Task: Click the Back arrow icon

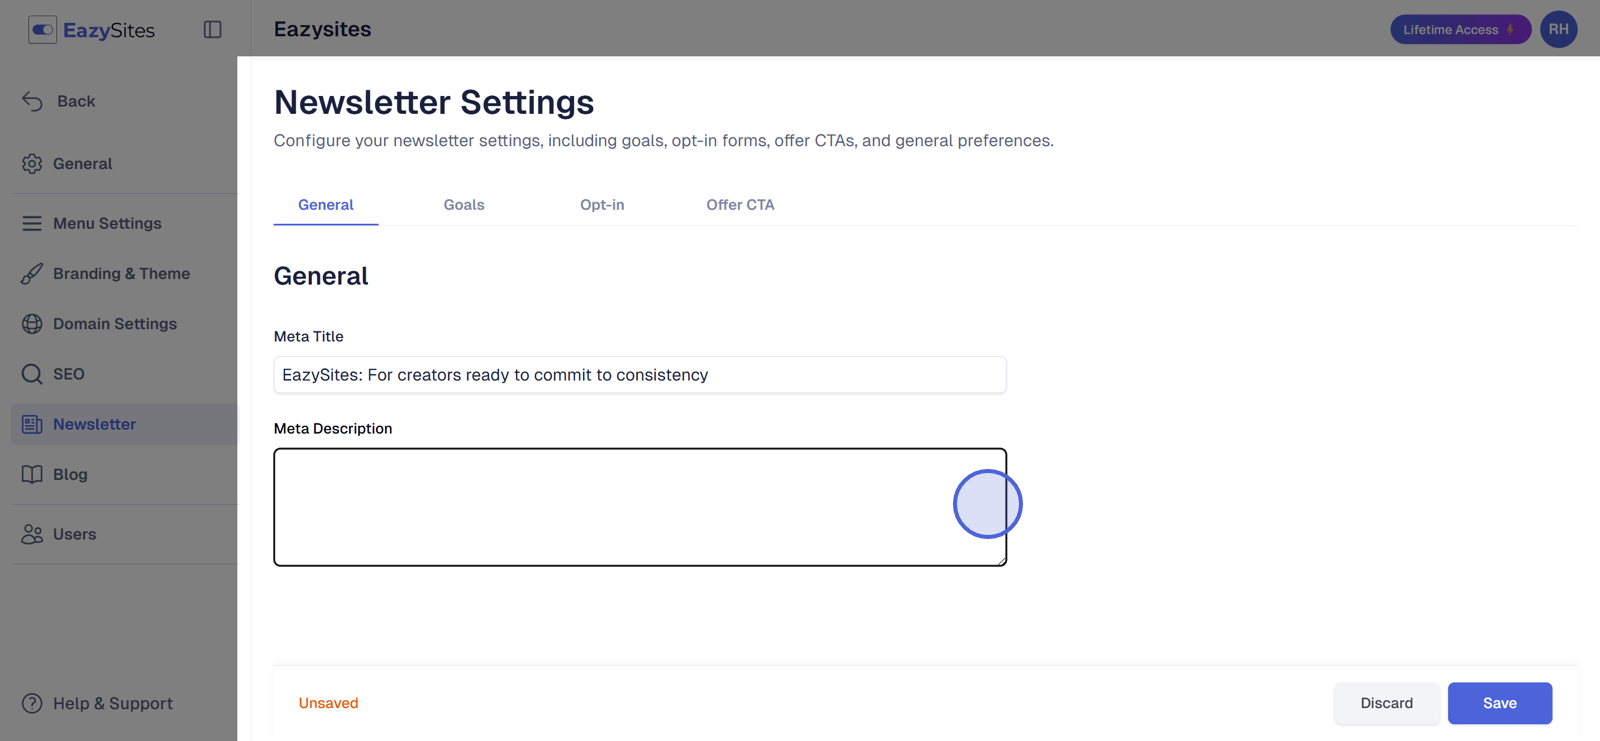Action: point(32,101)
